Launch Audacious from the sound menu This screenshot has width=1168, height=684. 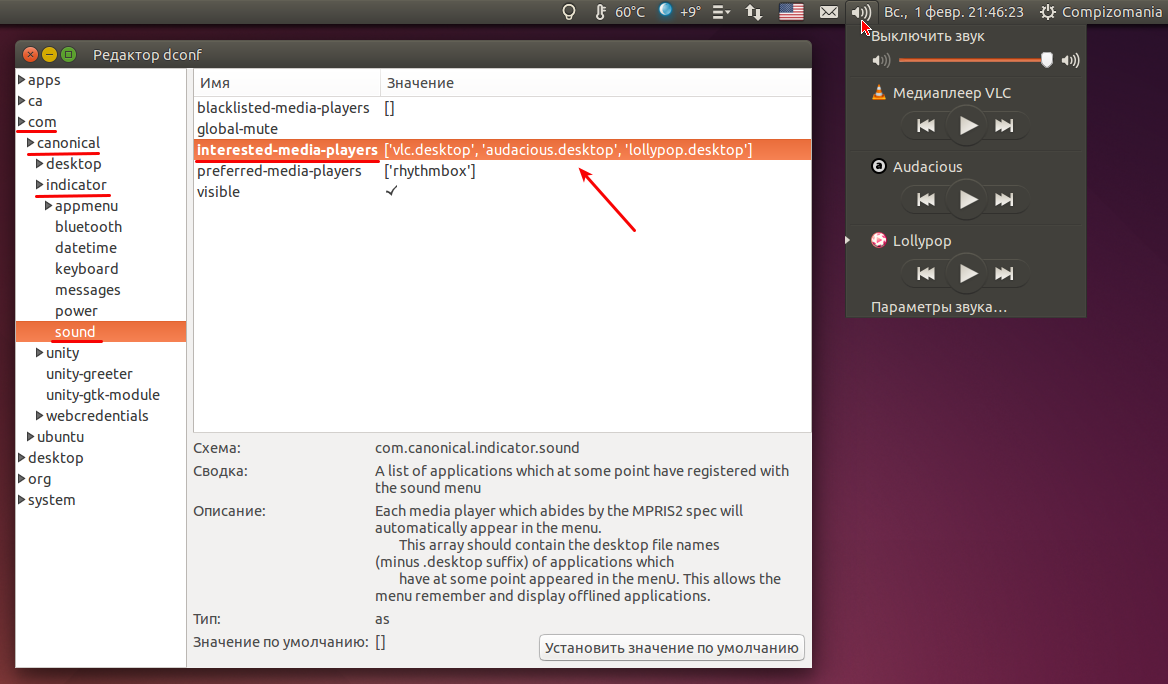927,167
